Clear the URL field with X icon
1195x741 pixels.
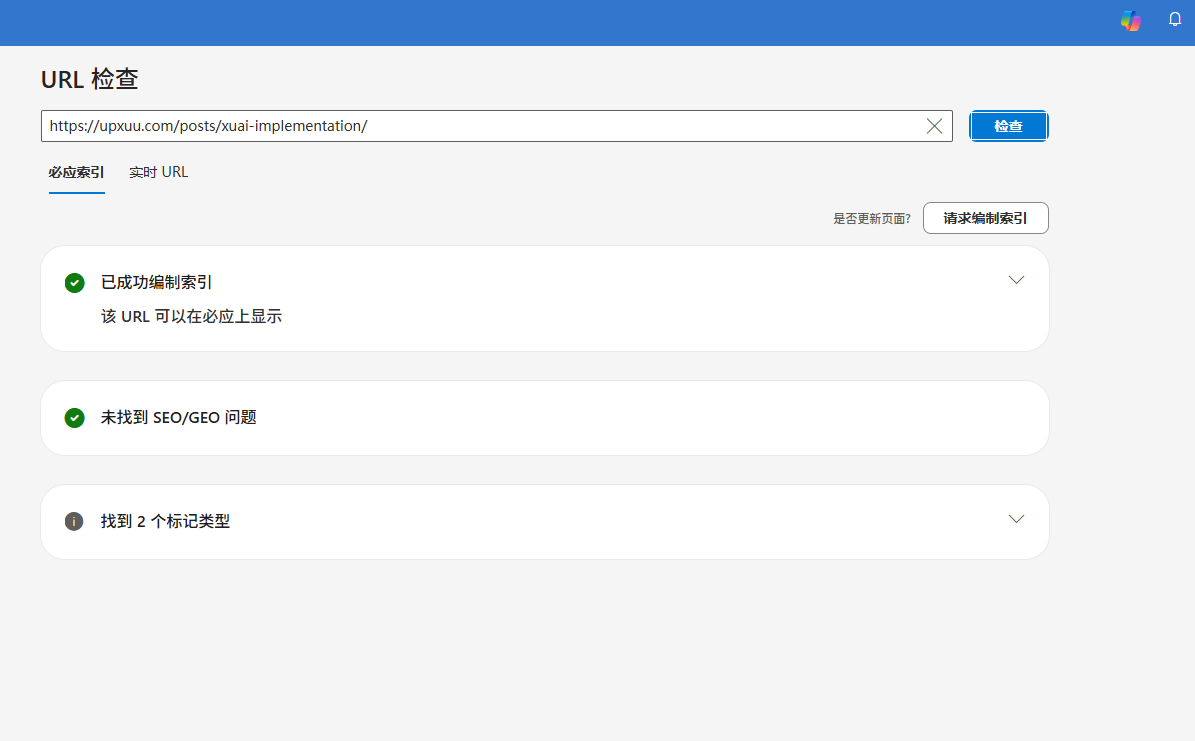point(934,127)
